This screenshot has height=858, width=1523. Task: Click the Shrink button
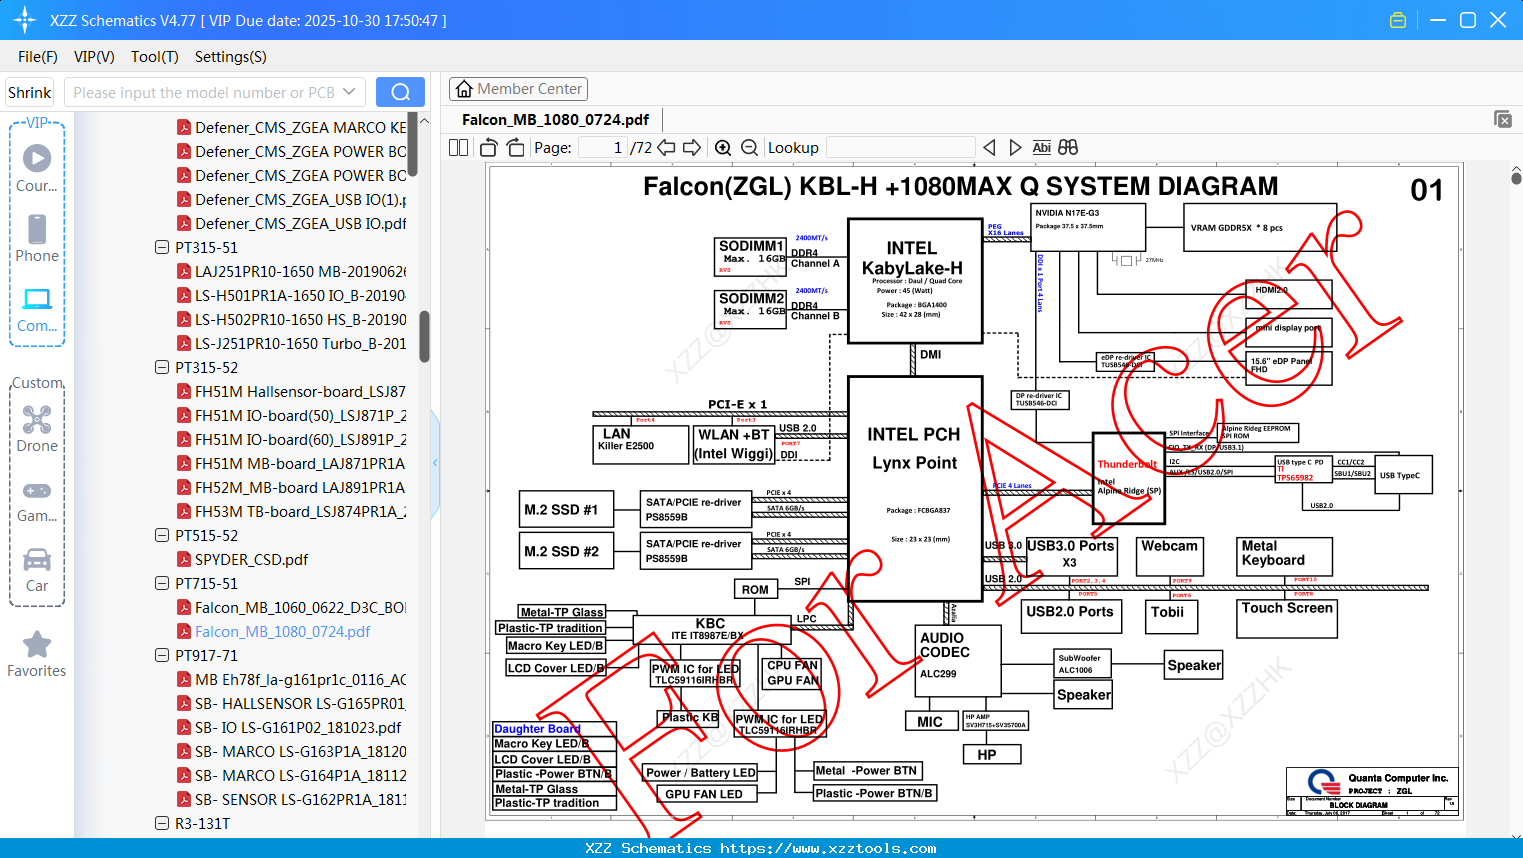(29, 92)
